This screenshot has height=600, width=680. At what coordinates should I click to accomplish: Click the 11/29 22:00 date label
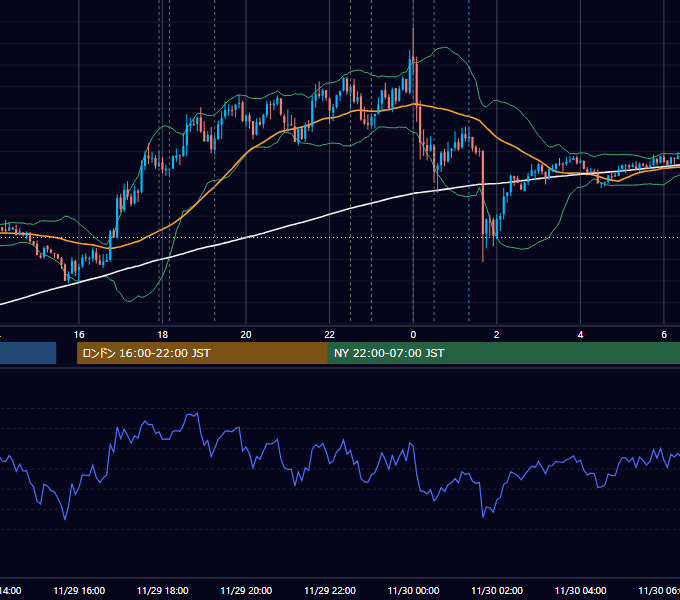330,590
